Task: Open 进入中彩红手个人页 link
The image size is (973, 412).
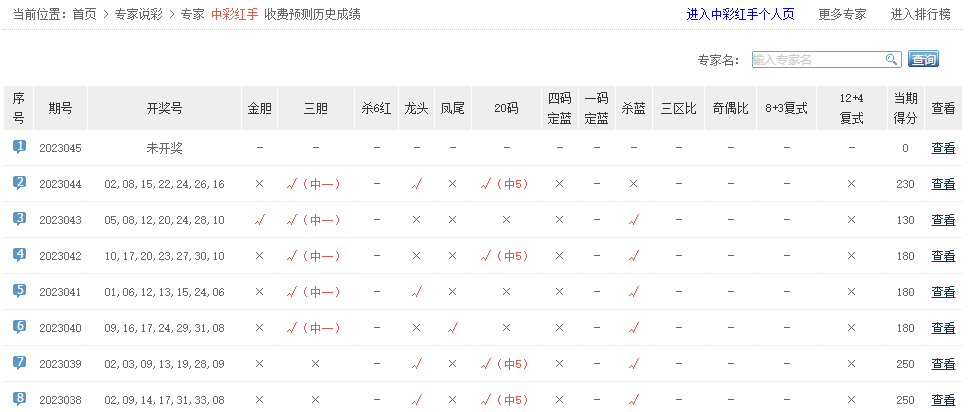Action: (740, 15)
